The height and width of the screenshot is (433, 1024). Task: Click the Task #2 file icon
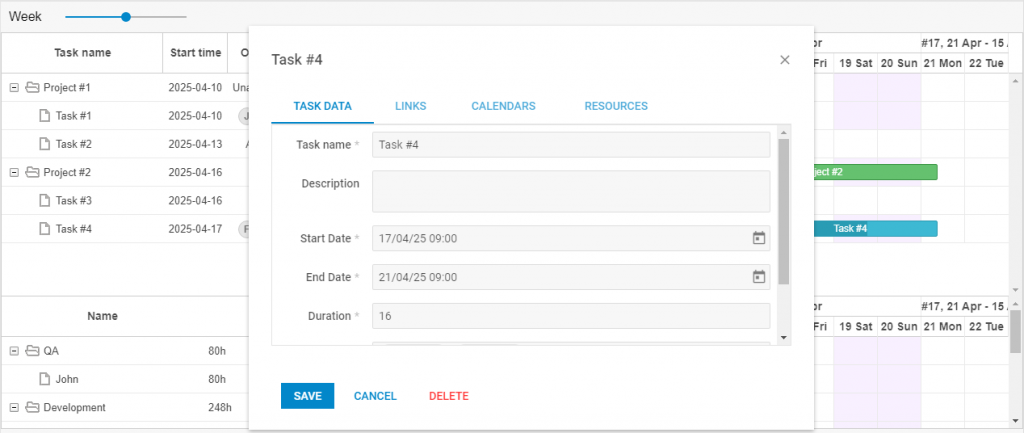coord(44,144)
